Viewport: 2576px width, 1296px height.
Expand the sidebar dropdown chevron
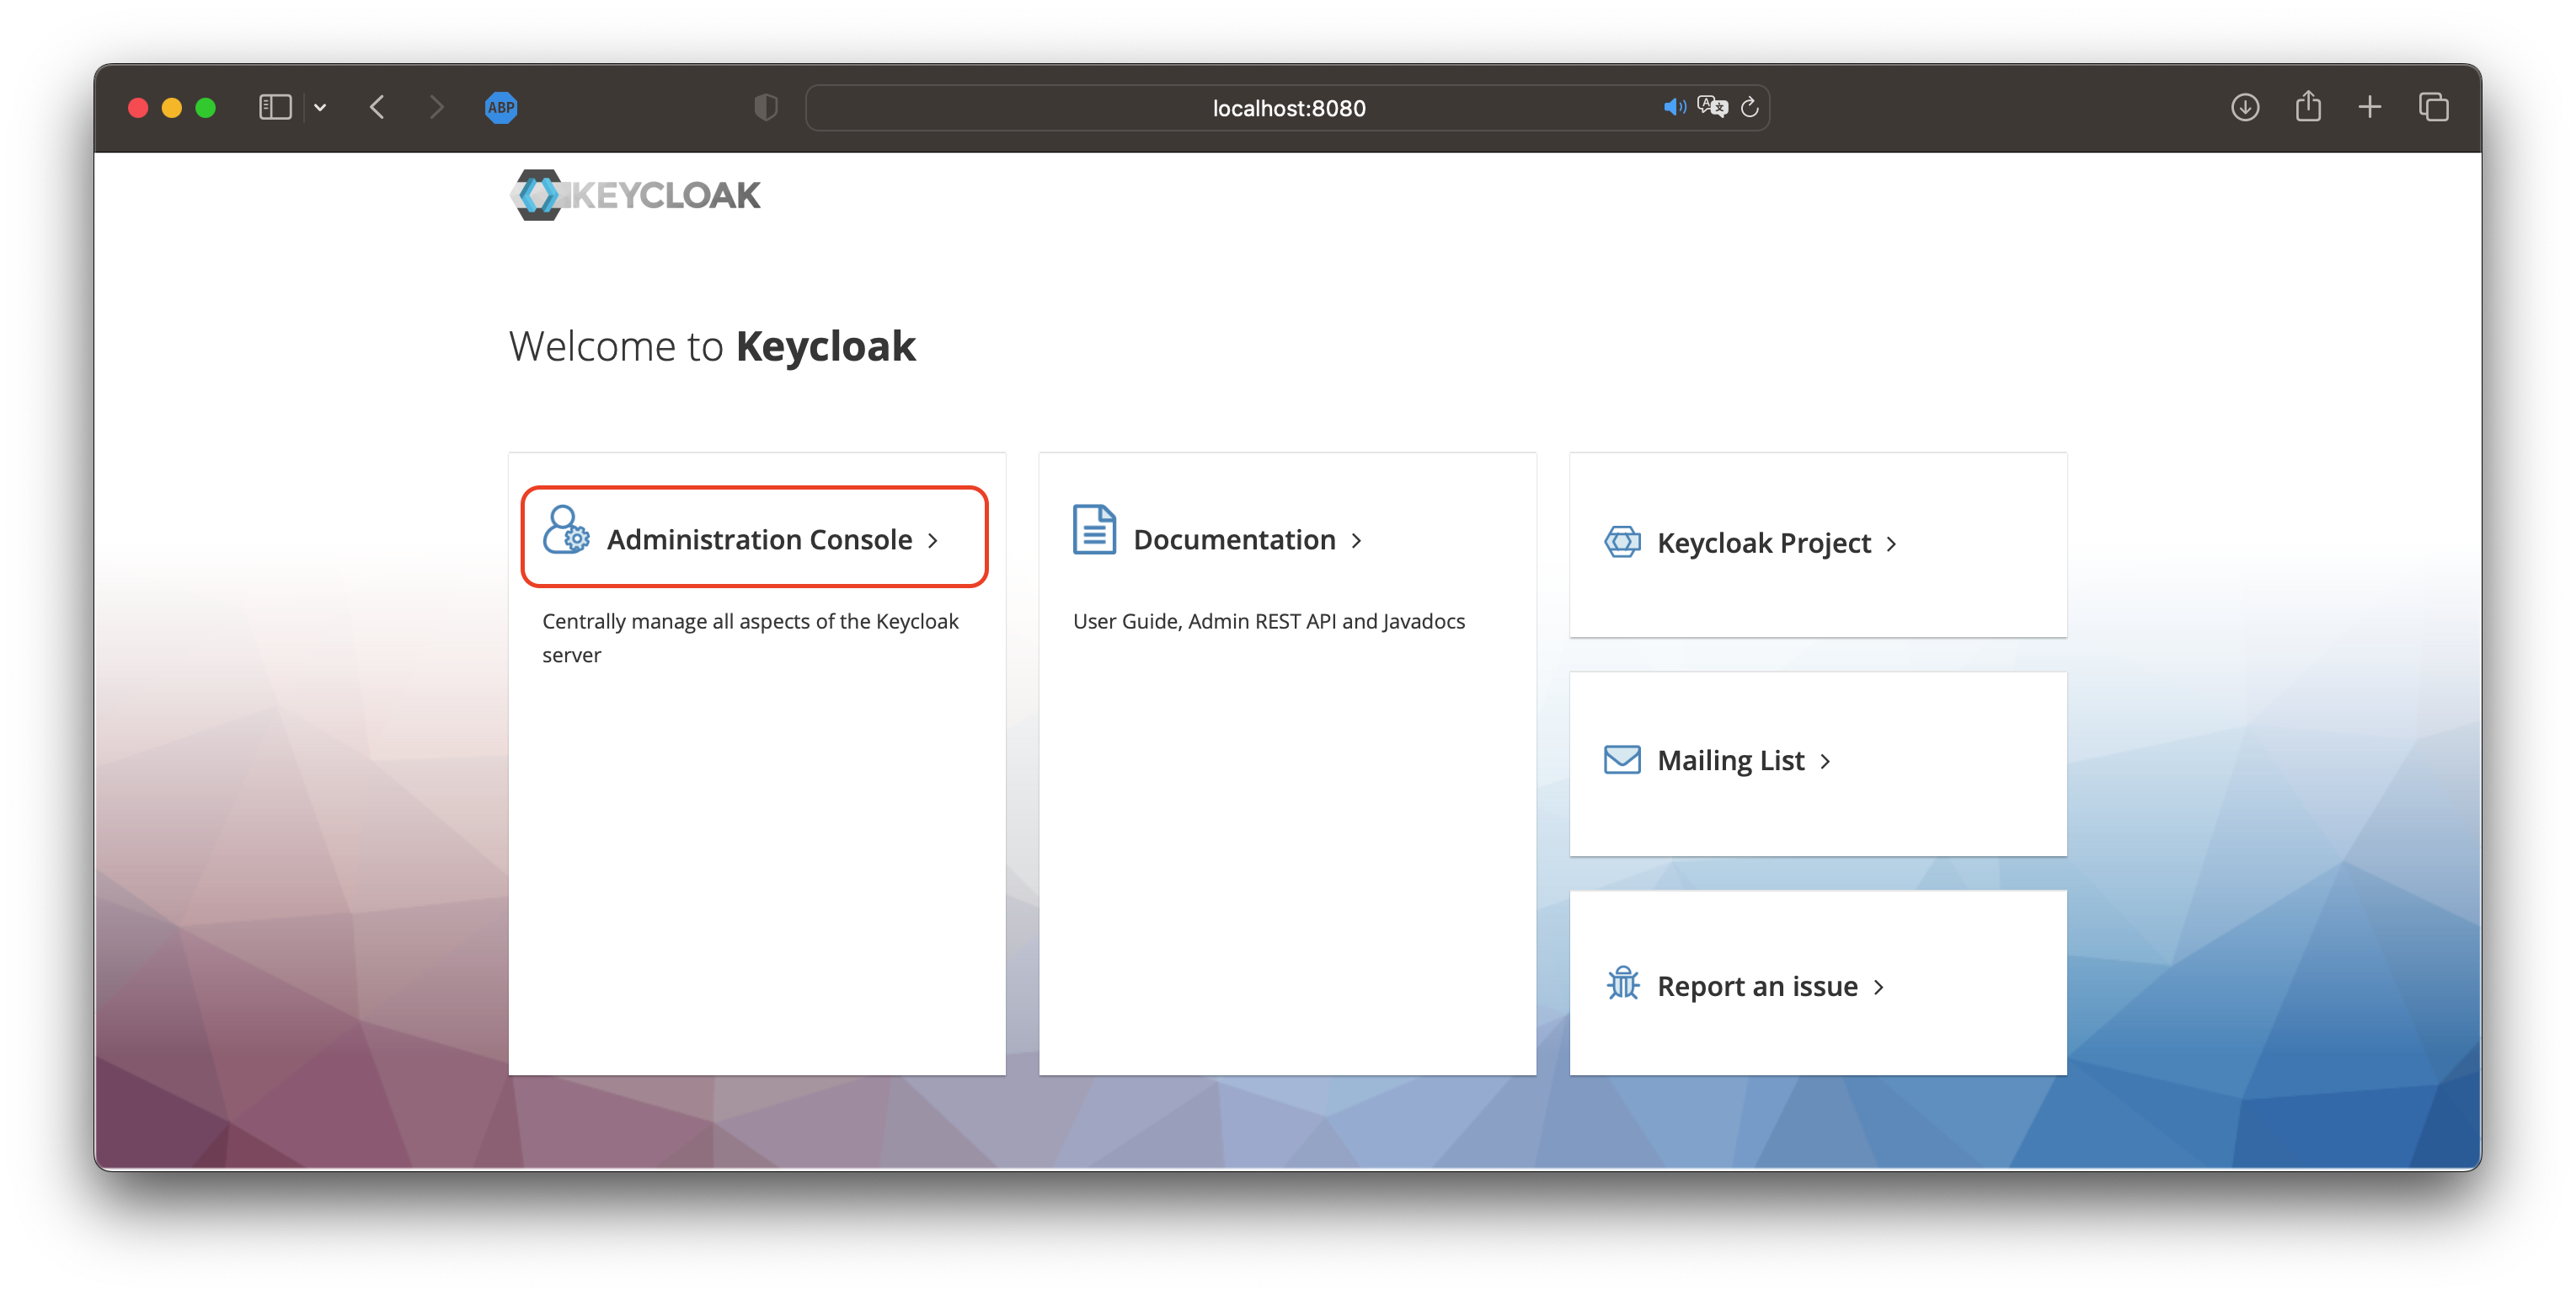point(320,107)
